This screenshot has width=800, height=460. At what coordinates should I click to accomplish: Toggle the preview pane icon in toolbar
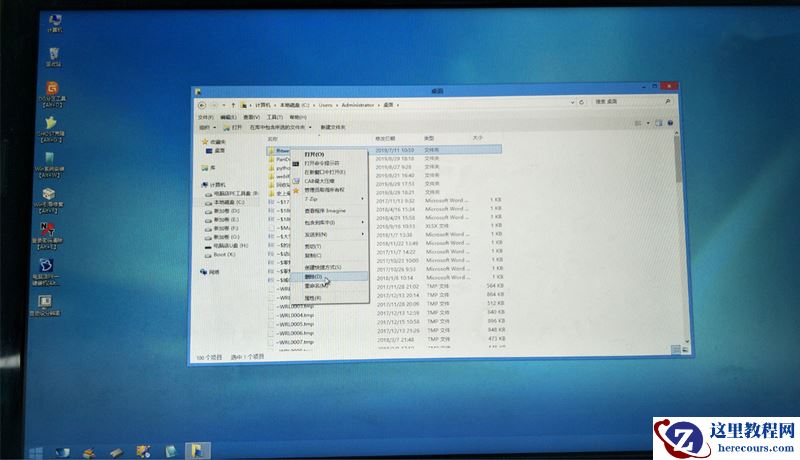[659, 123]
